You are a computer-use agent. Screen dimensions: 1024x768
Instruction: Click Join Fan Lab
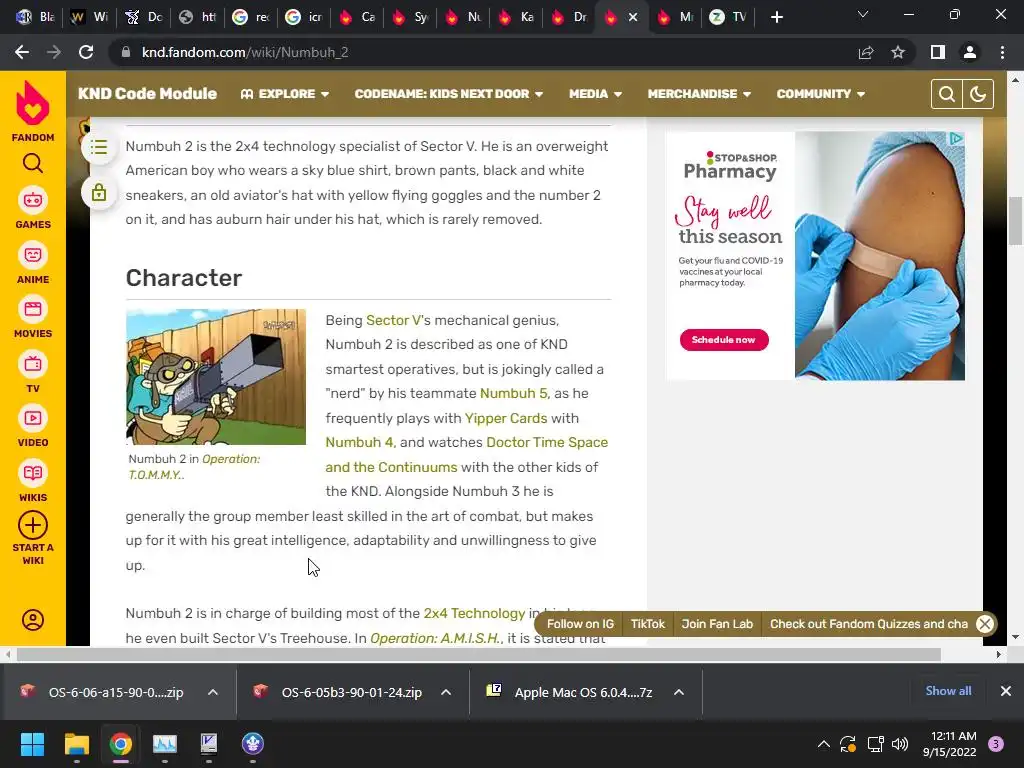click(x=717, y=624)
